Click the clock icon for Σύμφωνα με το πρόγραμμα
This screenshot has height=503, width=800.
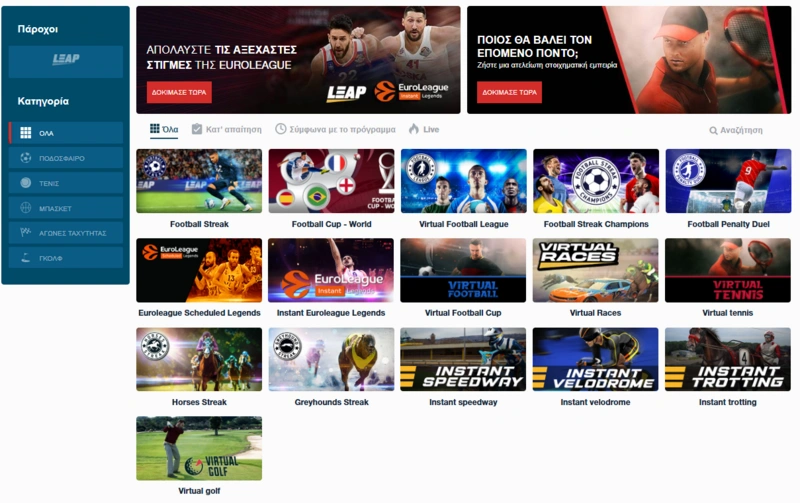click(281, 129)
